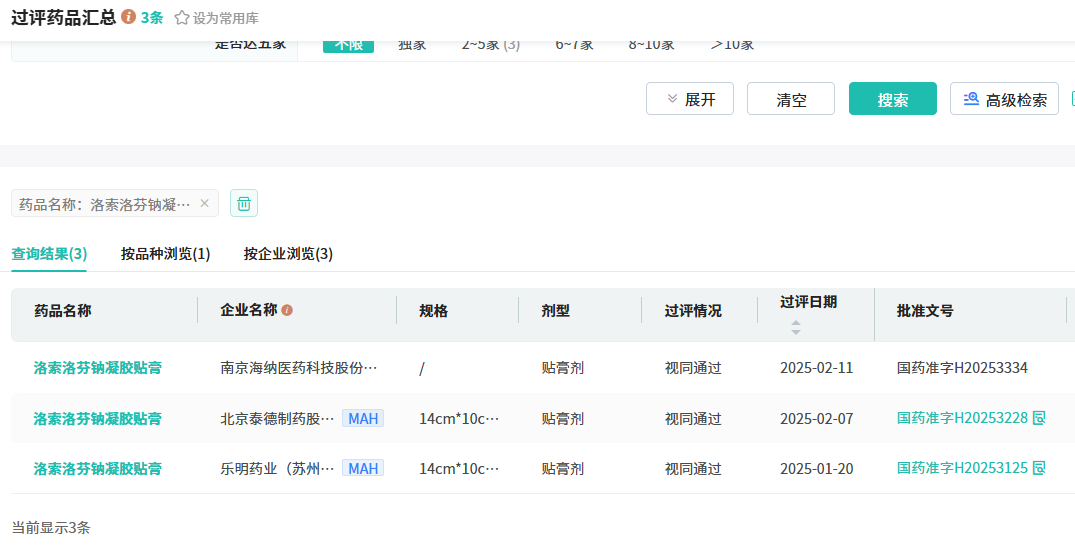Switch to 按品种浏览(1) tab
The width and height of the screenshot is (1075, 551).
pyautogui.click(x=165, y=254)
